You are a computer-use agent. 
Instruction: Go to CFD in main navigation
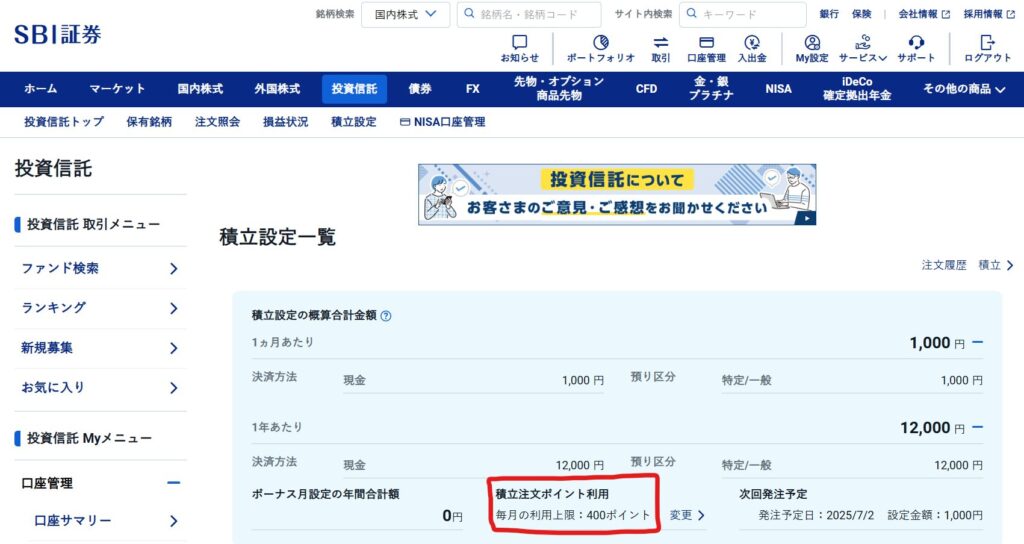click(647, 89)
